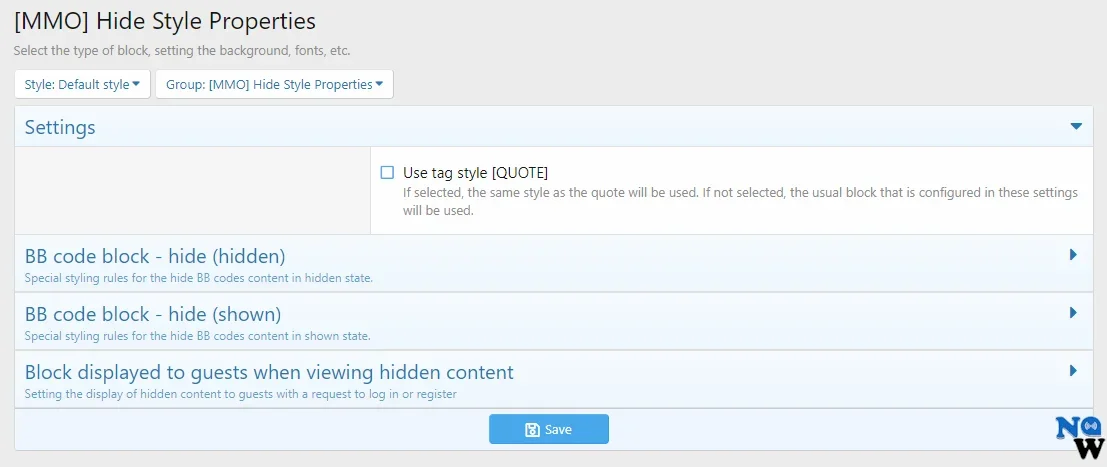Click the Settings section heading
Image resolution: width=1107 pixels, height=467 pixels.
tap(60, 127)
